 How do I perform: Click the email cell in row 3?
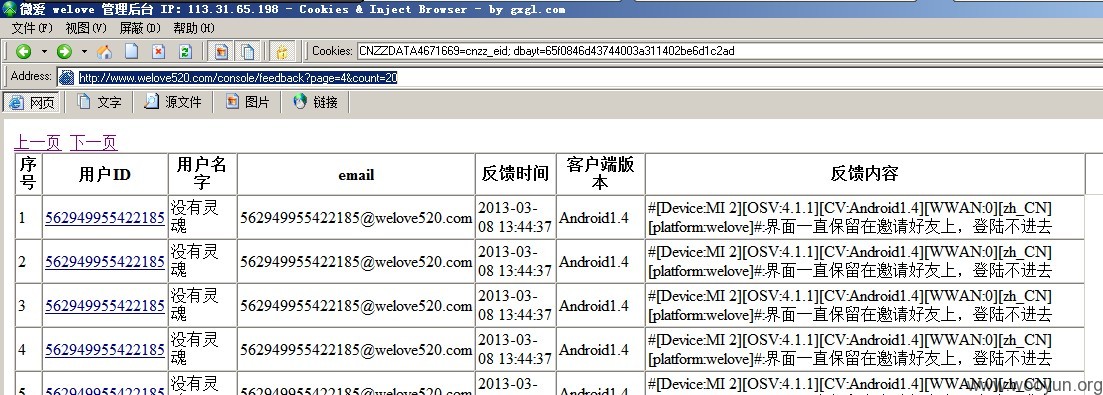click(356, 306)
